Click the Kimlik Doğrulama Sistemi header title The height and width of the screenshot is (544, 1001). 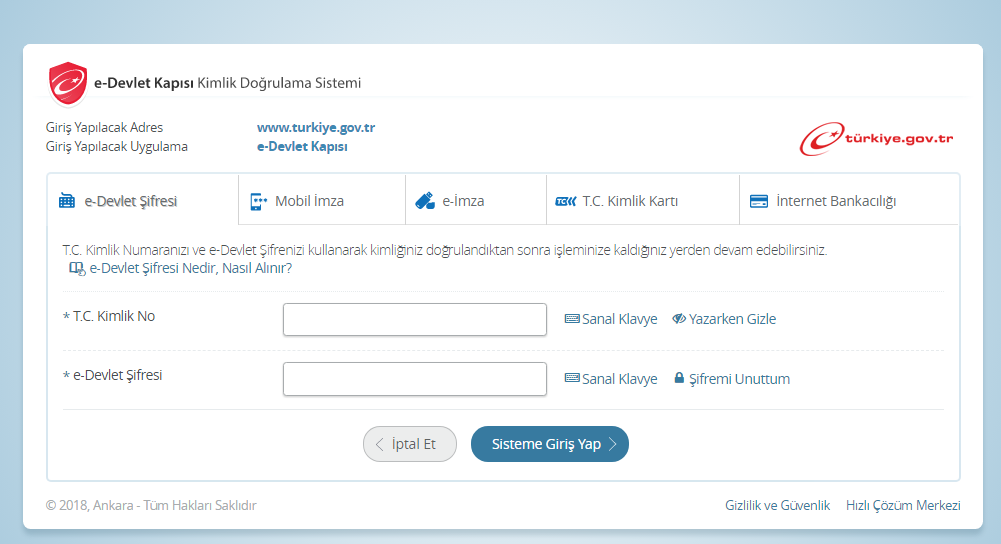coord(279,83)
